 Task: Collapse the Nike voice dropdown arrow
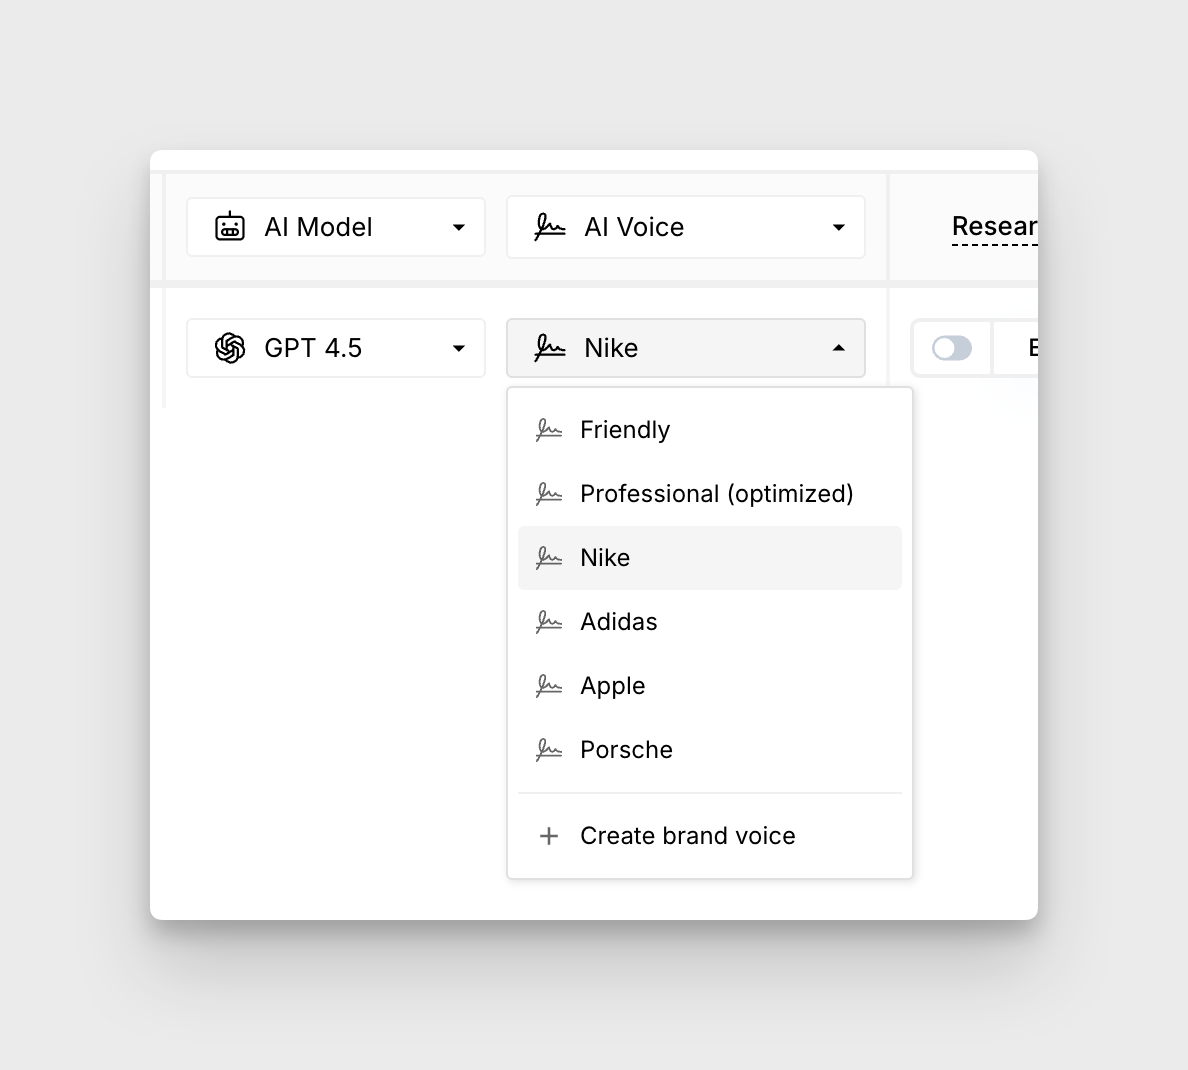[x=838, y=348]
